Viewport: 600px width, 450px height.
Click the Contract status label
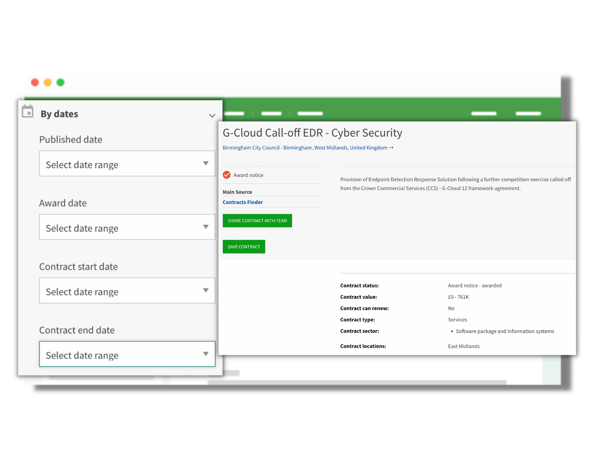click(x=359, y=285)
